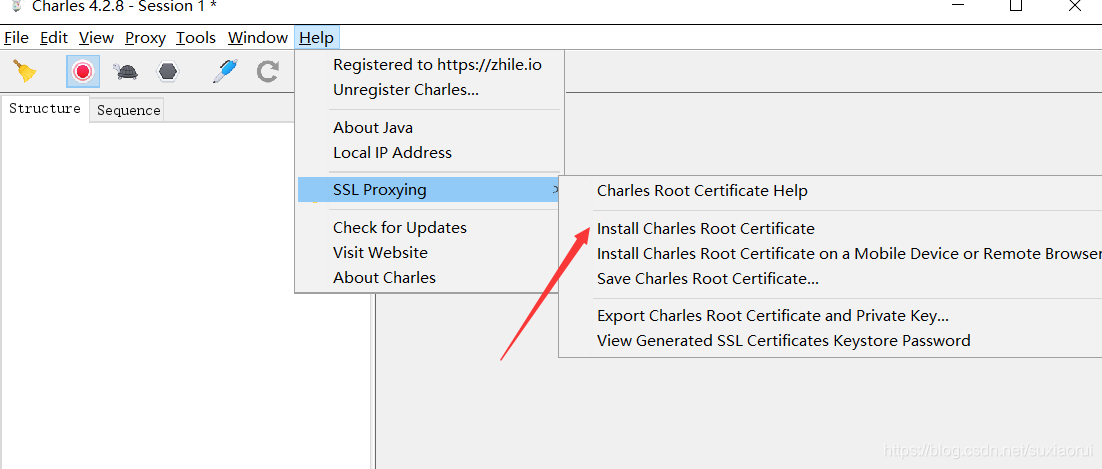The width and height of the screenshot is (1102, 469).
Task: Open the Edit menu
Action: point(54,37)
